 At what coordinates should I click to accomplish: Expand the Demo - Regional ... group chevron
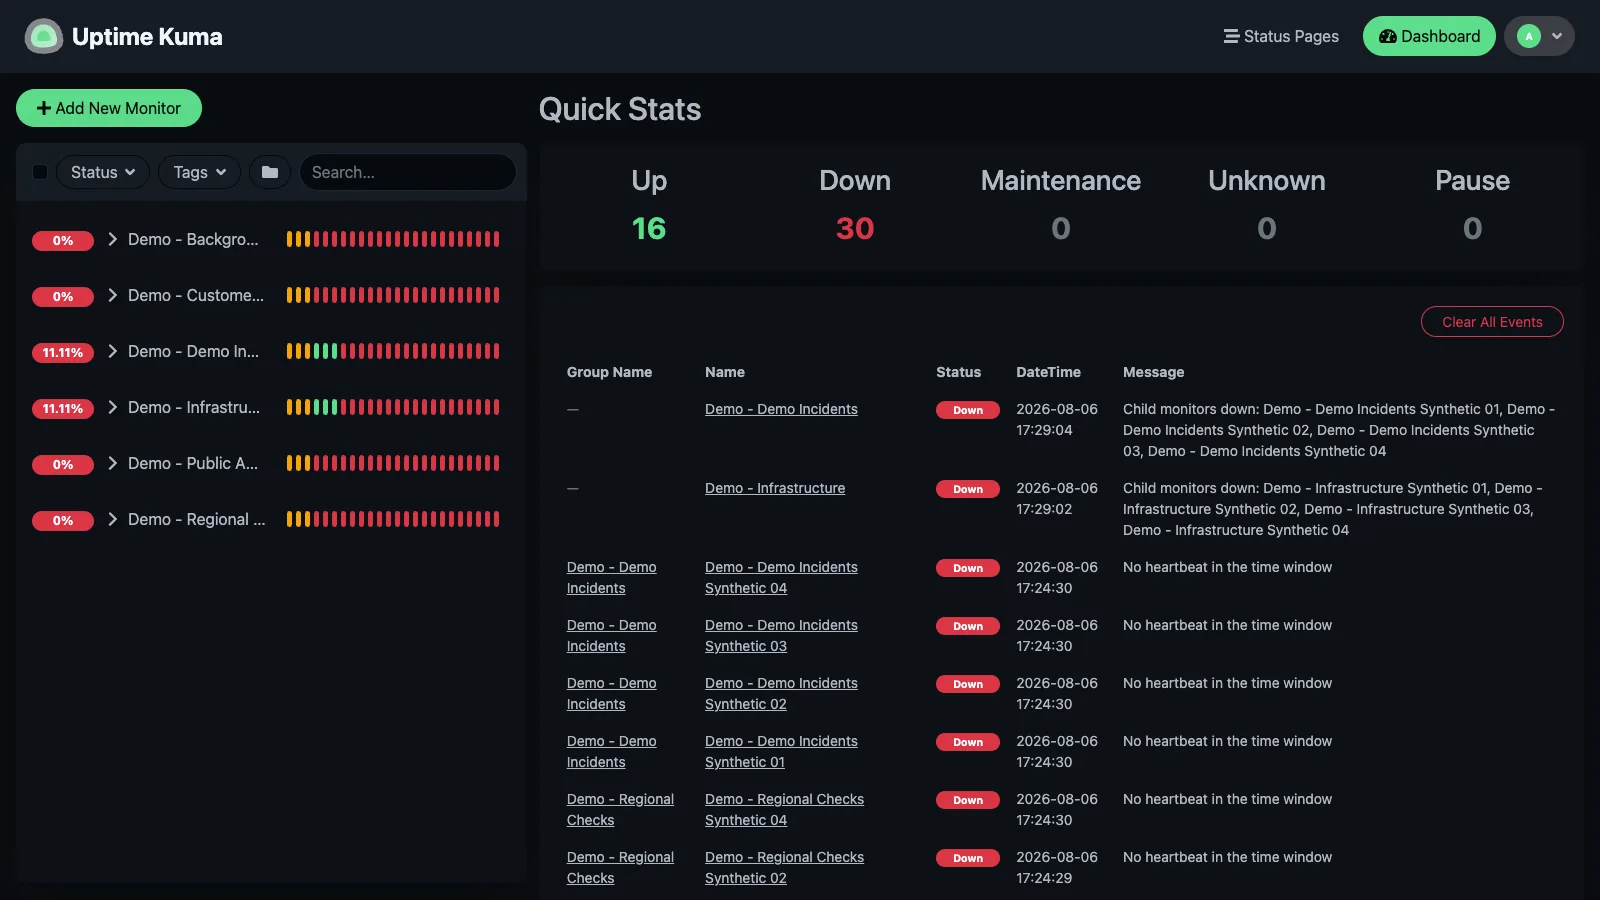pos(112,519)
